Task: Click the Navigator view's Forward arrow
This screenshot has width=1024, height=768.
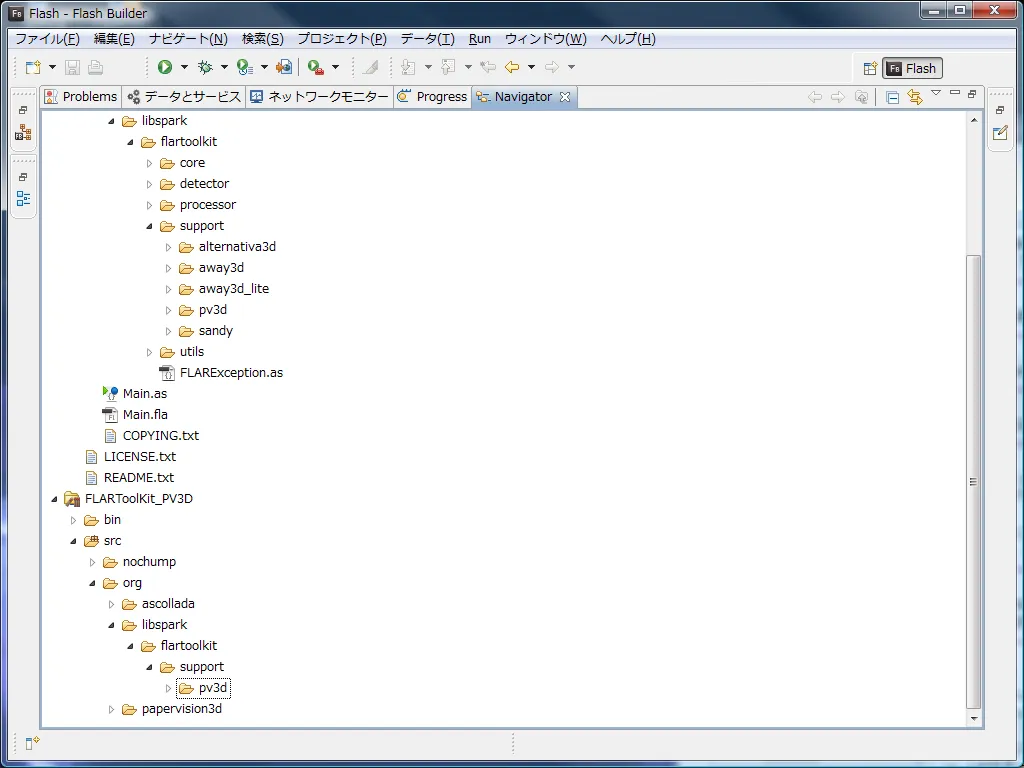Action: coord(838,97)
